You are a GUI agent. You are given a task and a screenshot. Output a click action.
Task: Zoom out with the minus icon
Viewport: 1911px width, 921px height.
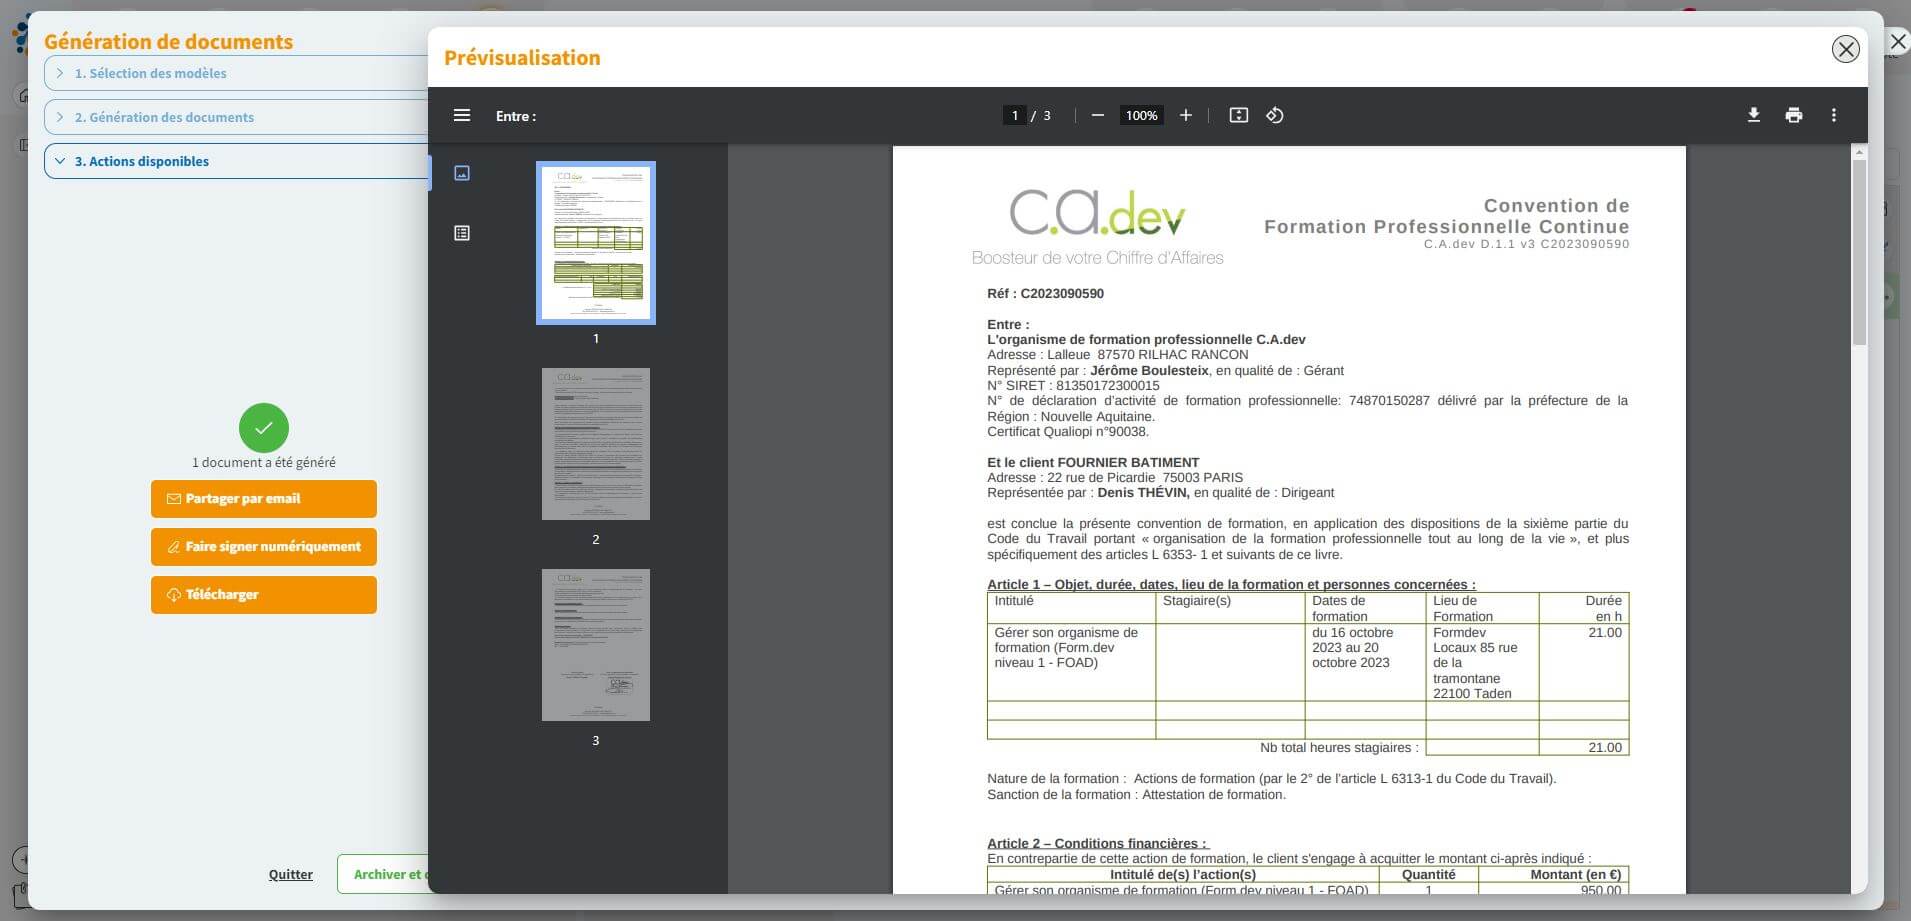tap(1098, 116)
